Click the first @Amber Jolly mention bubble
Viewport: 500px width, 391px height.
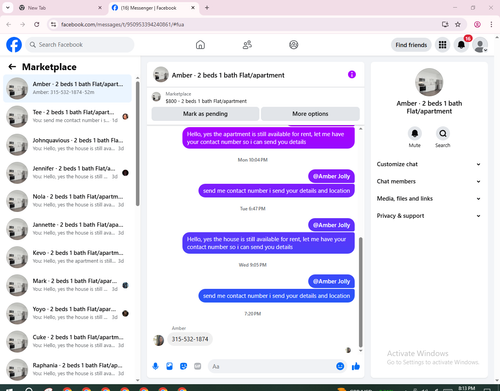point(331,176)
